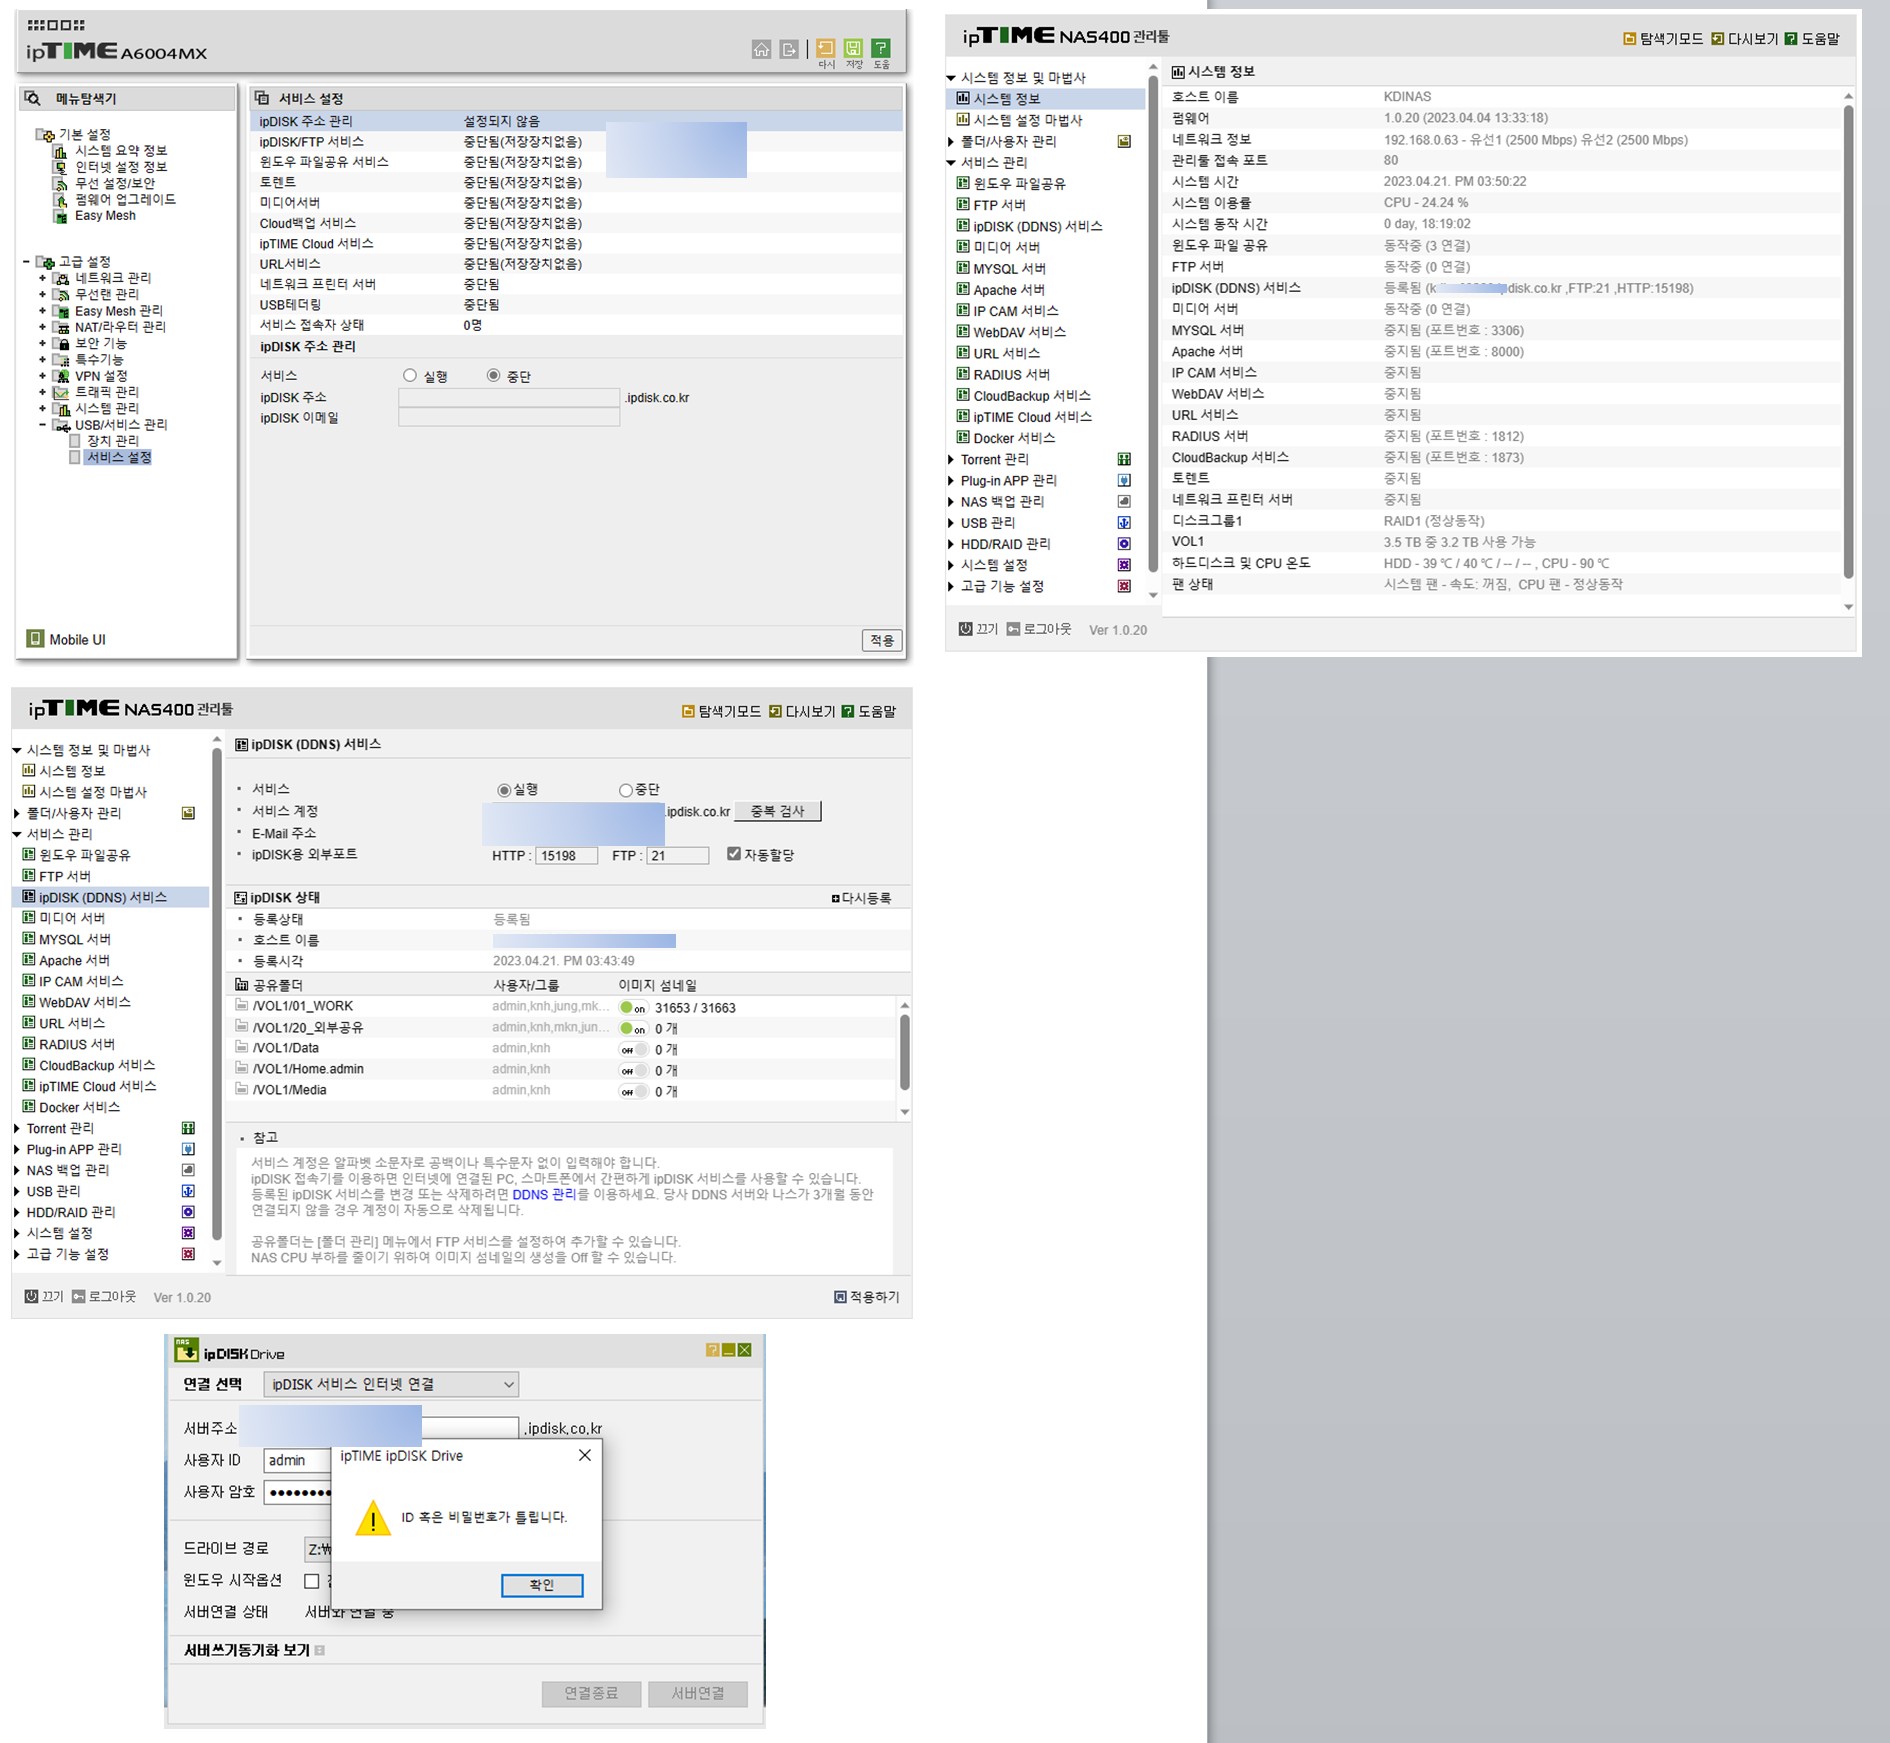Open MYSQL 서버 in the ipDISK DDNS window menu
Image resolution: width=1890 pixels, height=1743 pixels.
(75, 940)
